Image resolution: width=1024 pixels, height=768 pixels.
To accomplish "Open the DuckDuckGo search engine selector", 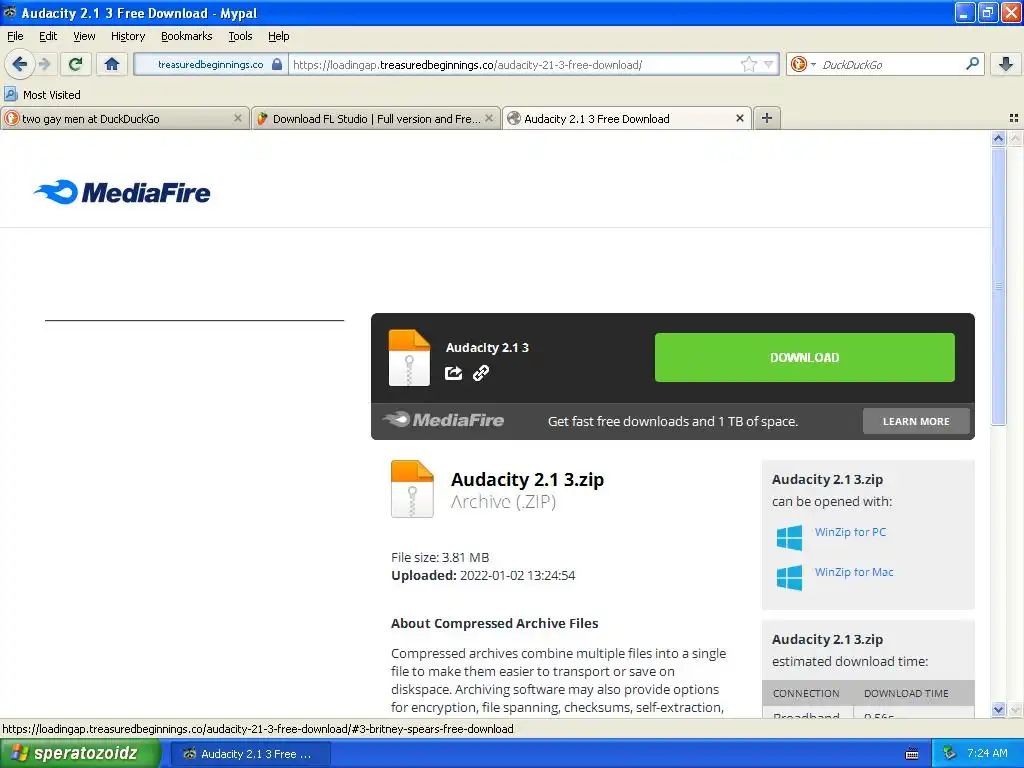I will point(803,64).
